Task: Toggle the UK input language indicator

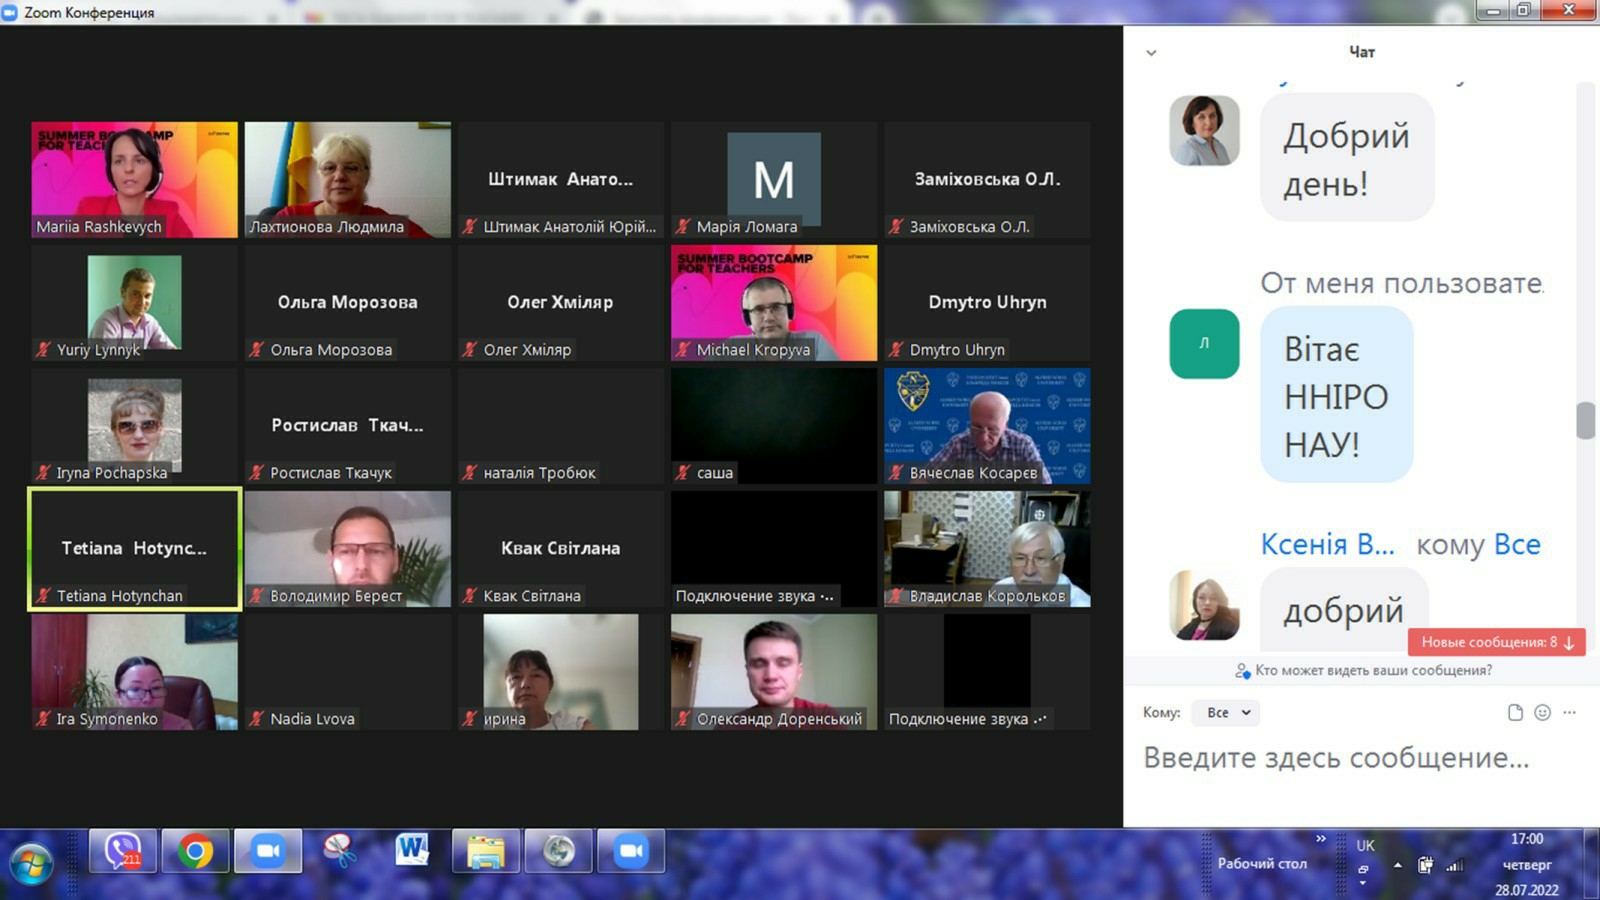Action: pyautogui.click(x=1365, y=846)
